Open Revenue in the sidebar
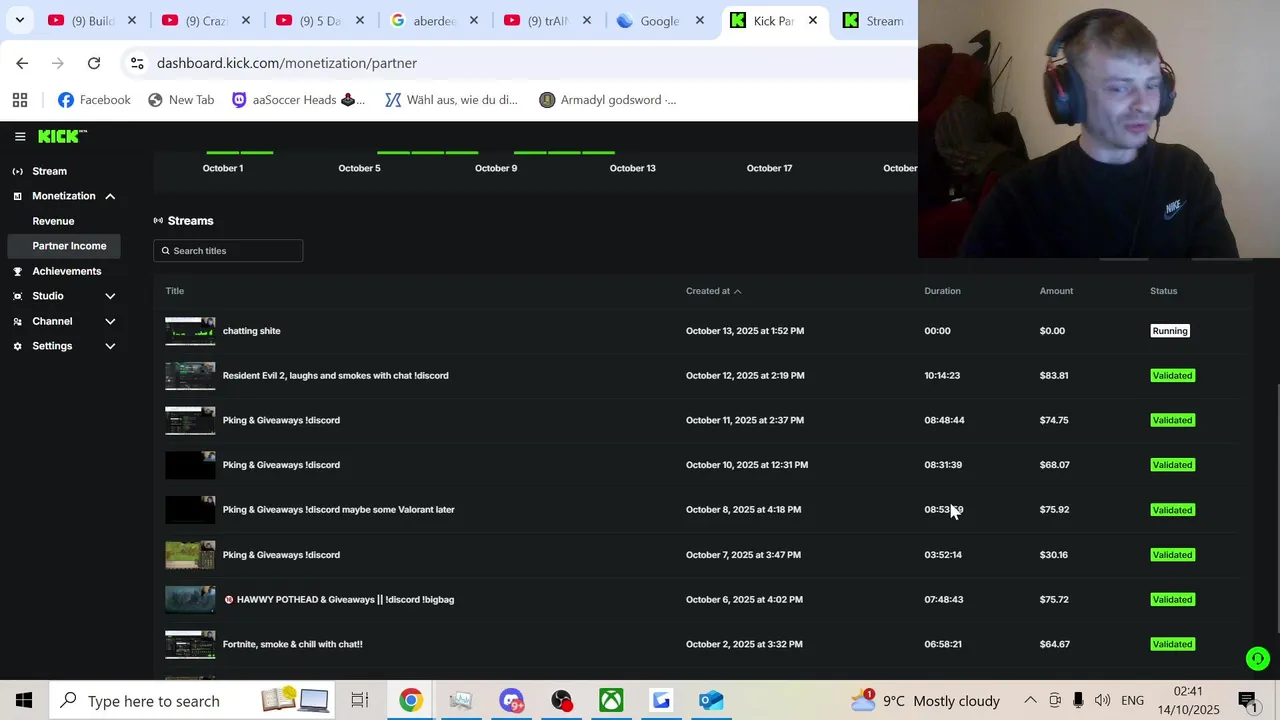This screenshot has height=720, width=1280. [x=53, y=221]
